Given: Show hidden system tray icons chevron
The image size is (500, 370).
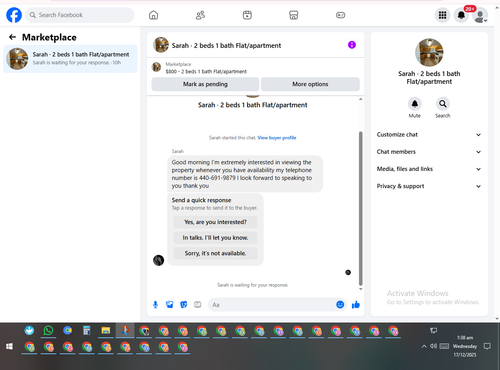Looking at the screenshot, I should coord(424,347).
